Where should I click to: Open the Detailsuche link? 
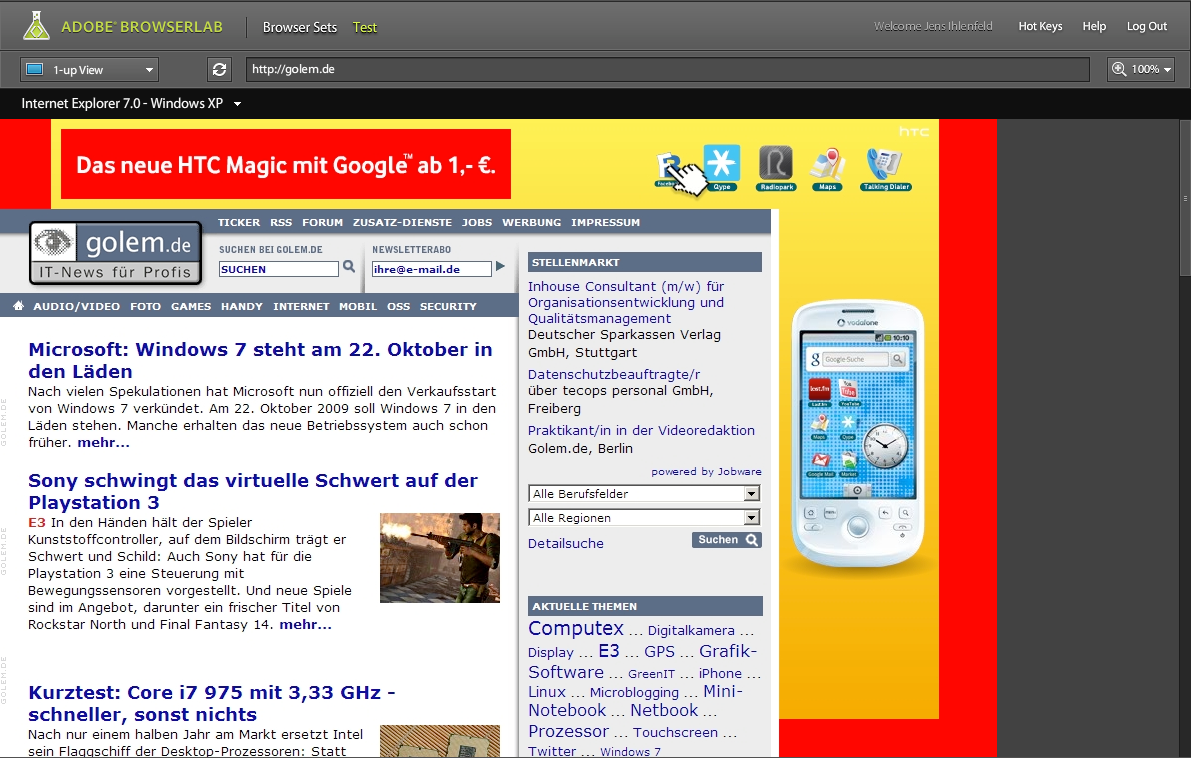566,543
